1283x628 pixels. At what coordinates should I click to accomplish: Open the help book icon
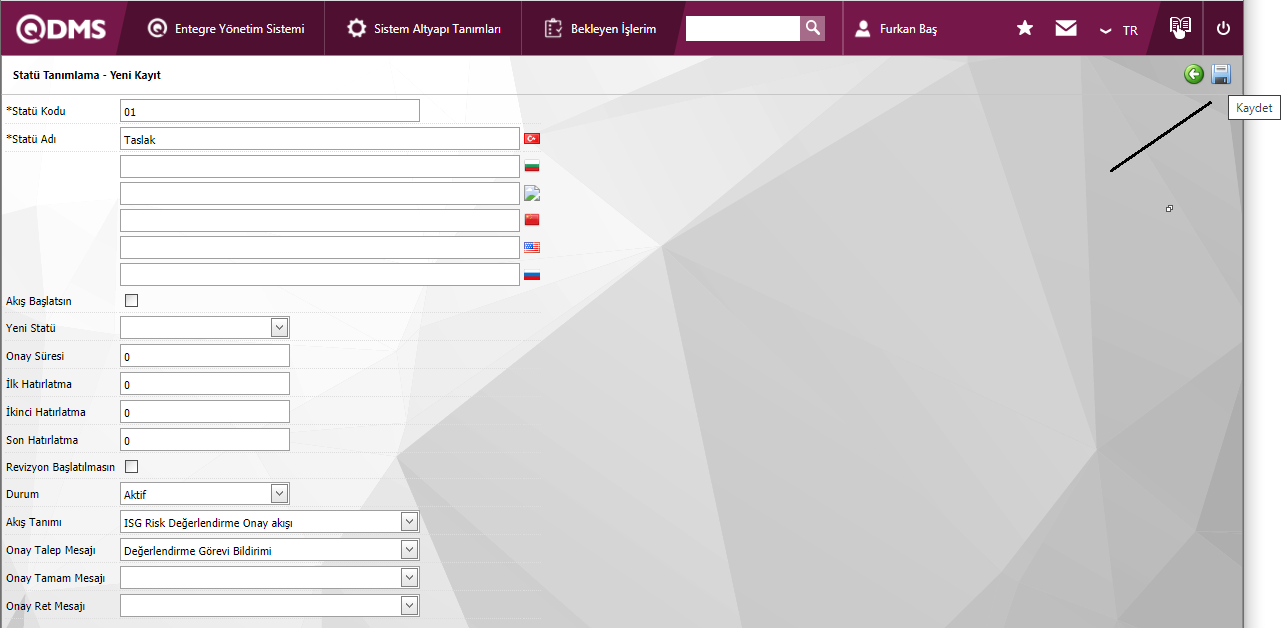(x=1181, y=27)
